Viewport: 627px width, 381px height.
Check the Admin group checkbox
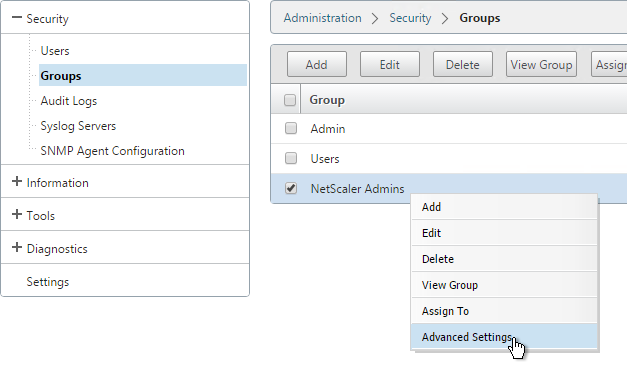pos(291,128)
